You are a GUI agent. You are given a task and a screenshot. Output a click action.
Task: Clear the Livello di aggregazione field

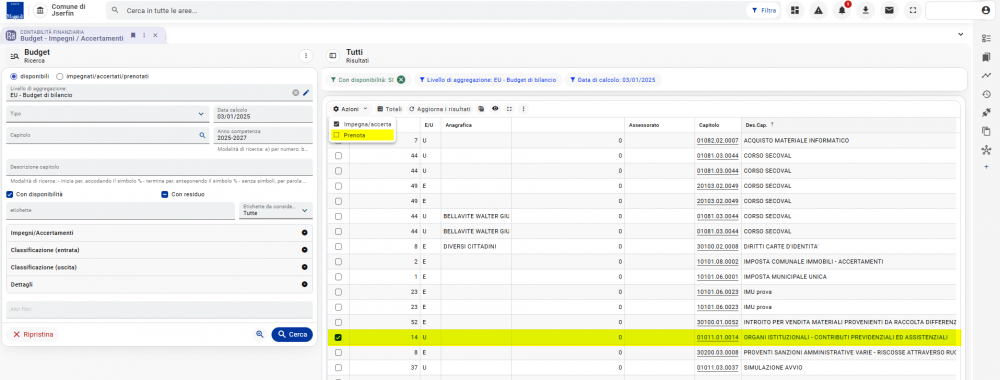[296, 92]
